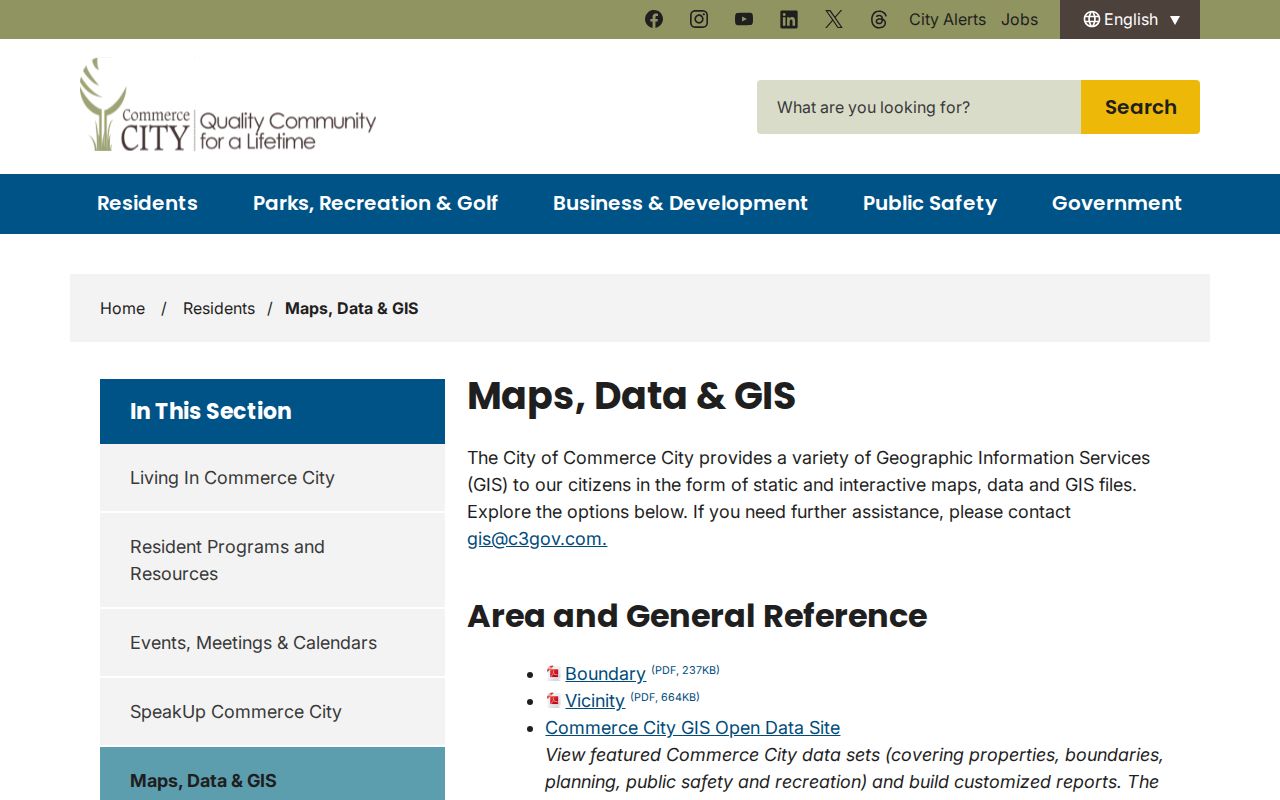
Task: Click the Commerce City logo
Action: (x=228, y=105)
